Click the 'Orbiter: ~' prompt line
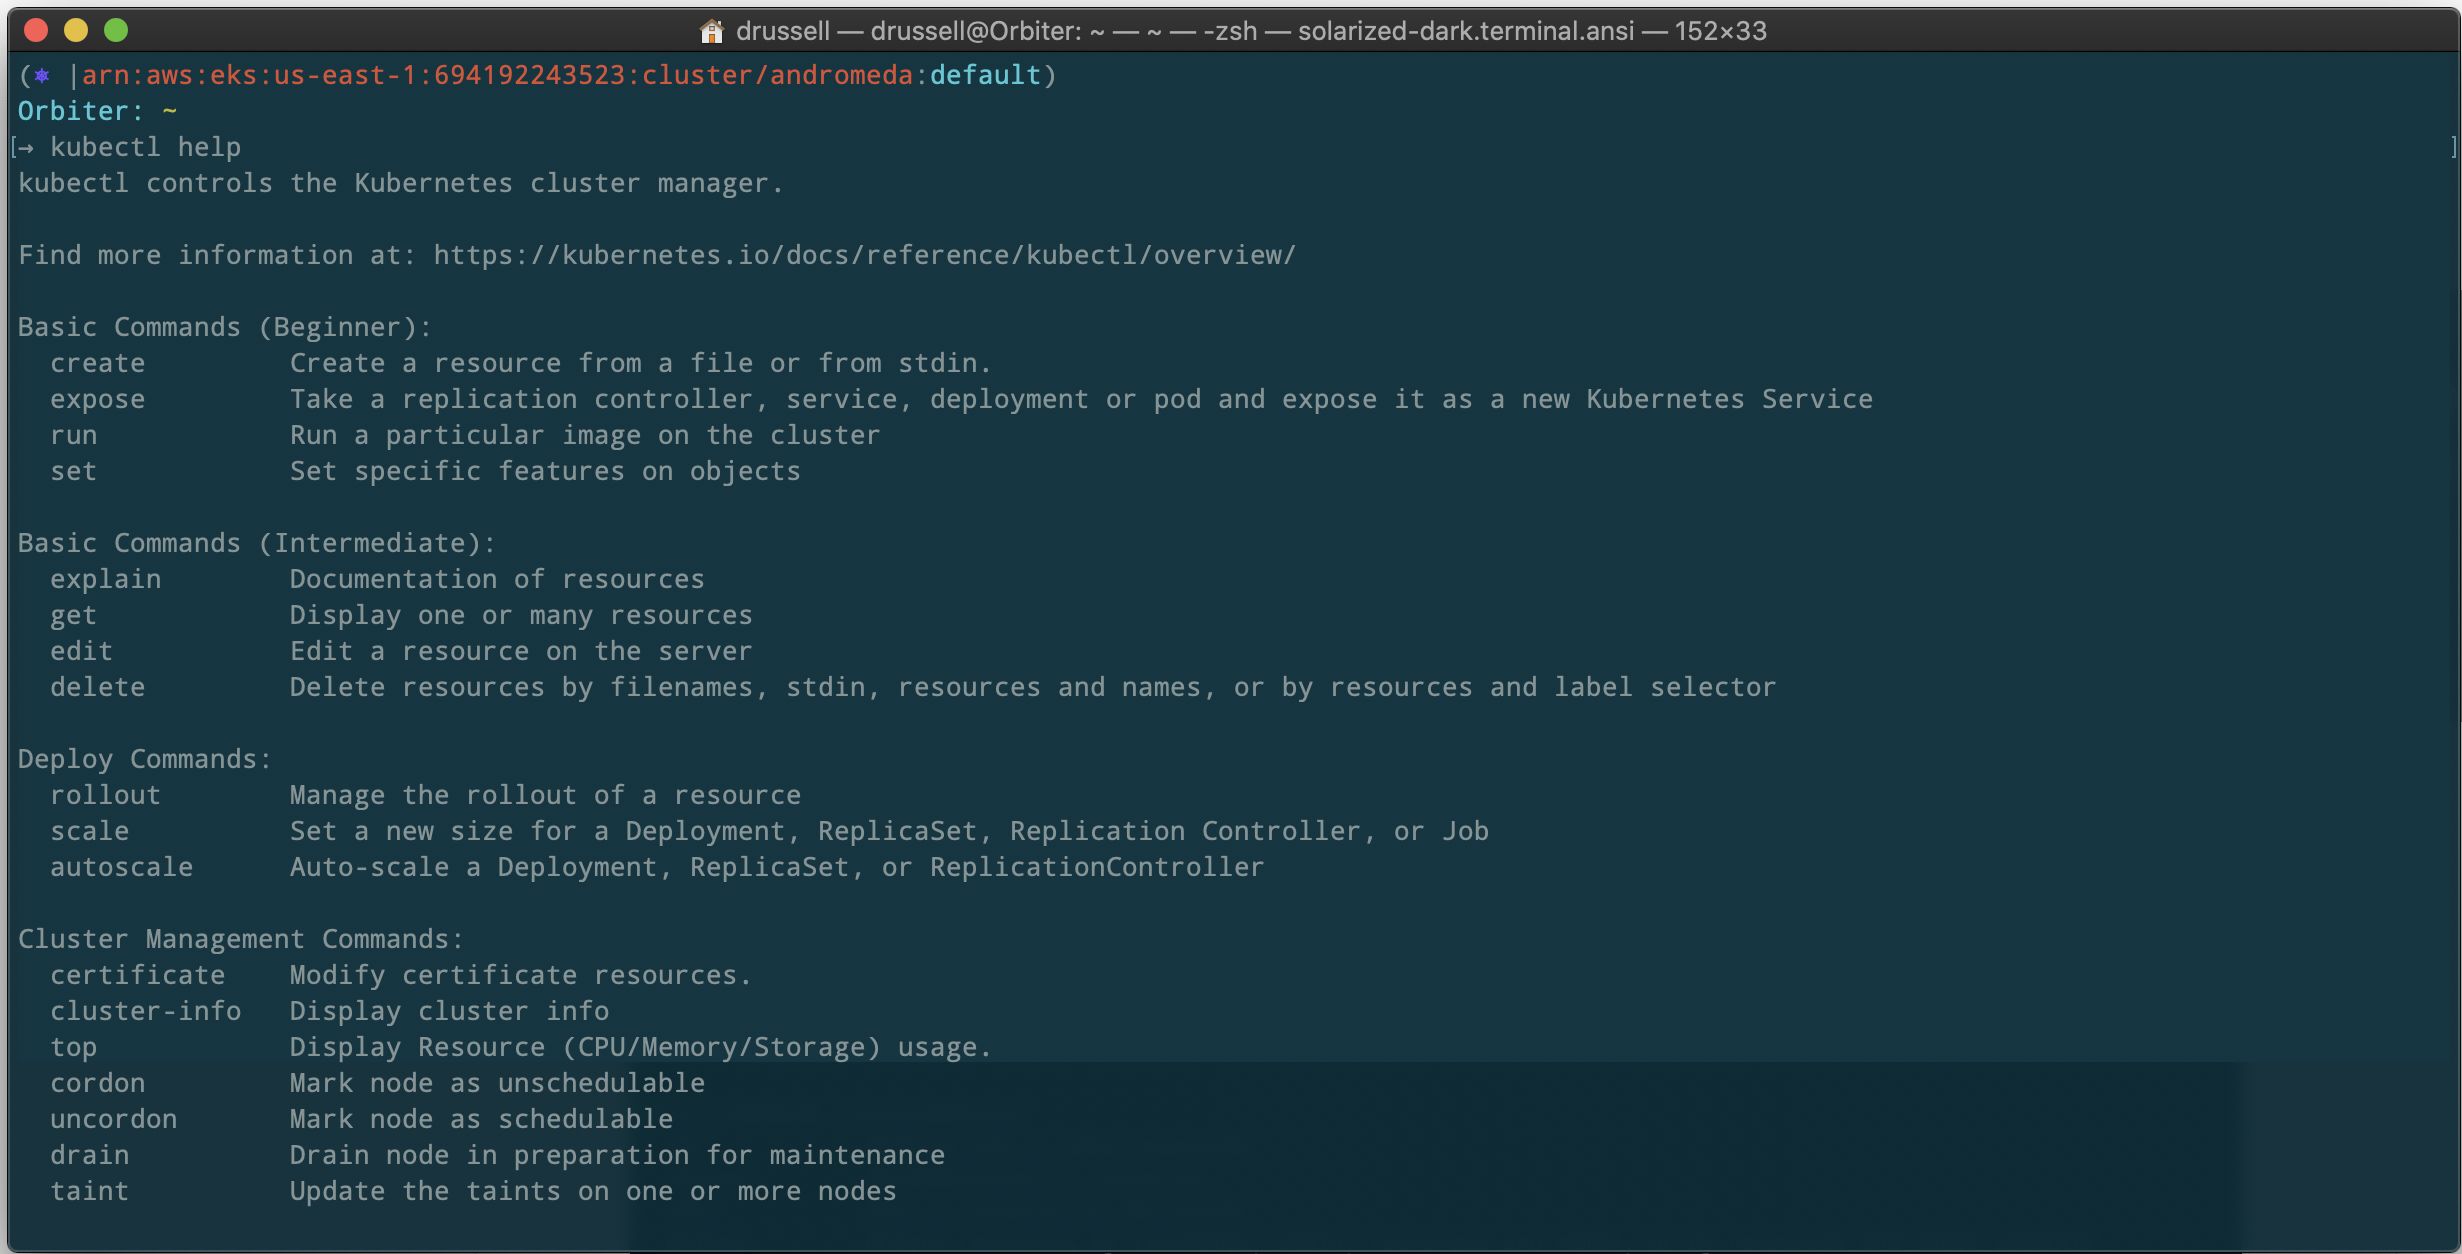 coord(97,112)
